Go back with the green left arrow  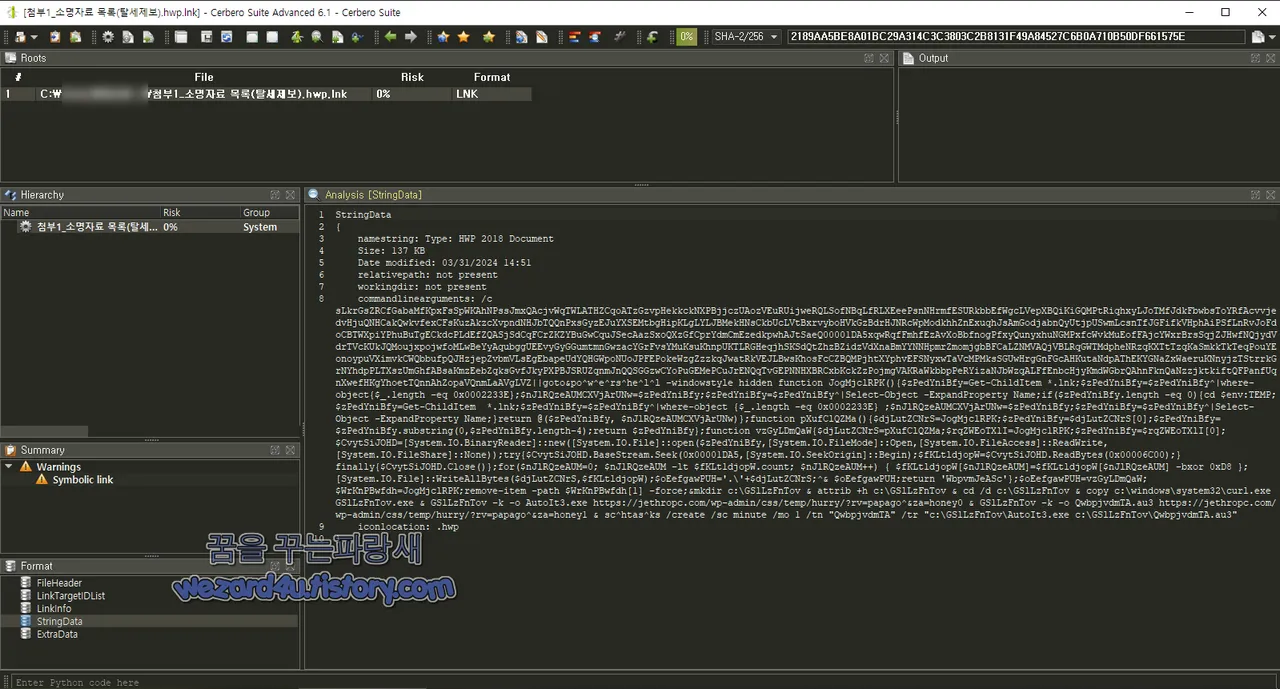click(x=390, y=37)
